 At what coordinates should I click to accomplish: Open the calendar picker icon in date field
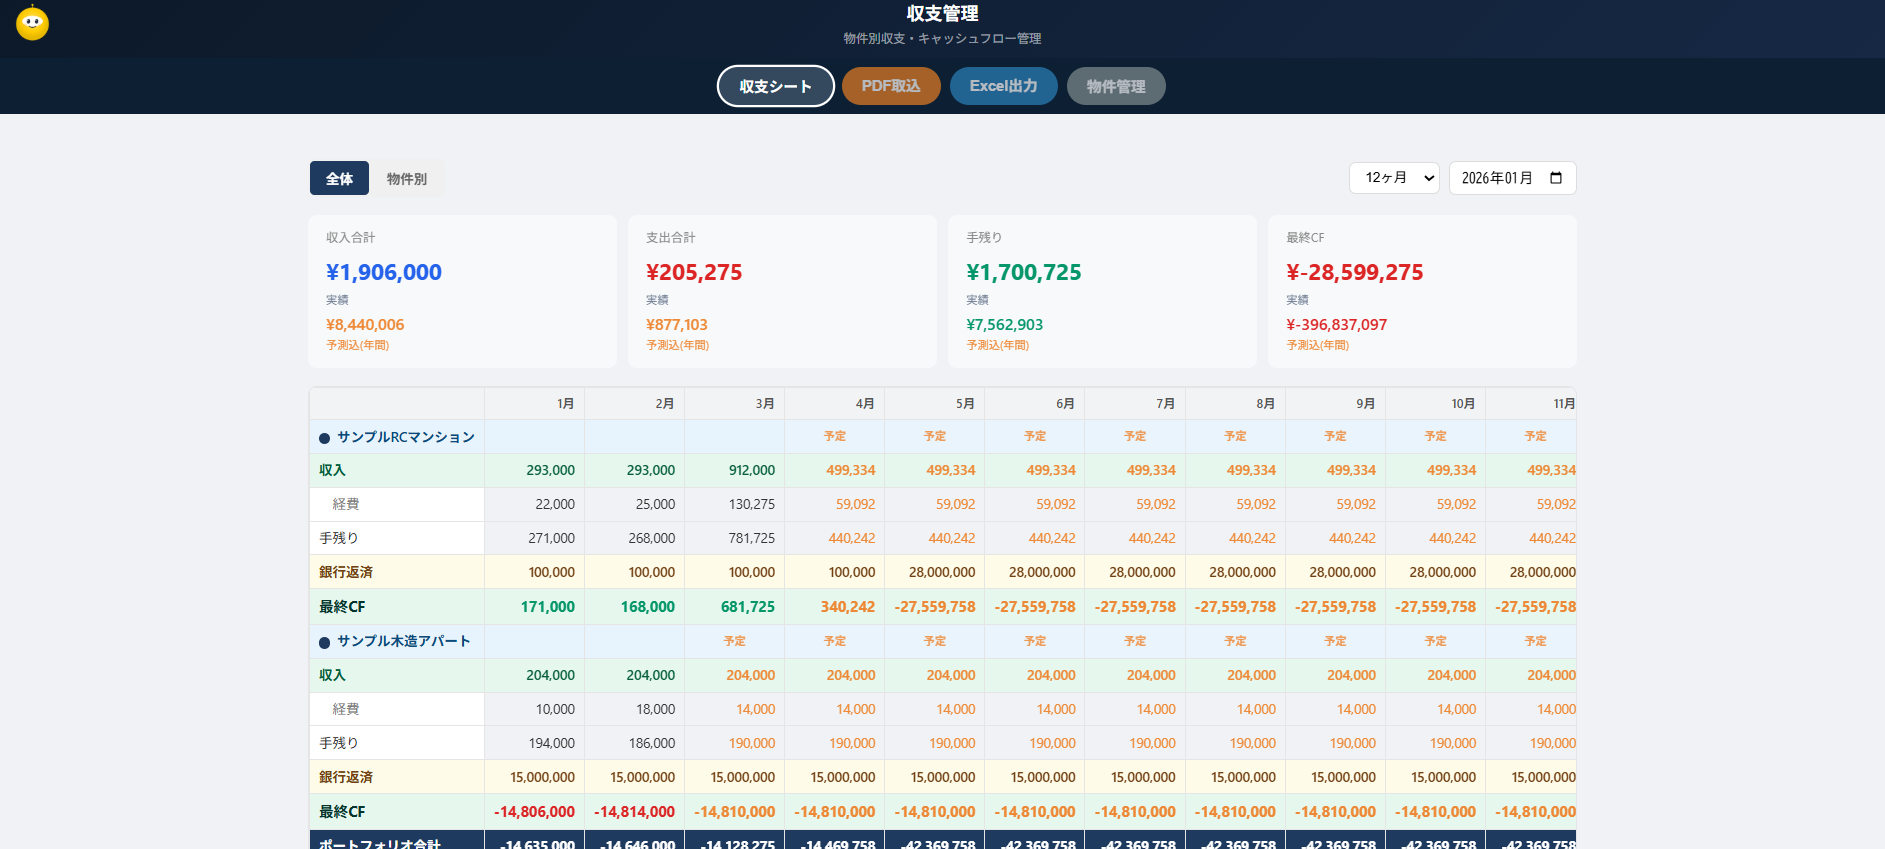[x=1556, y=178]
